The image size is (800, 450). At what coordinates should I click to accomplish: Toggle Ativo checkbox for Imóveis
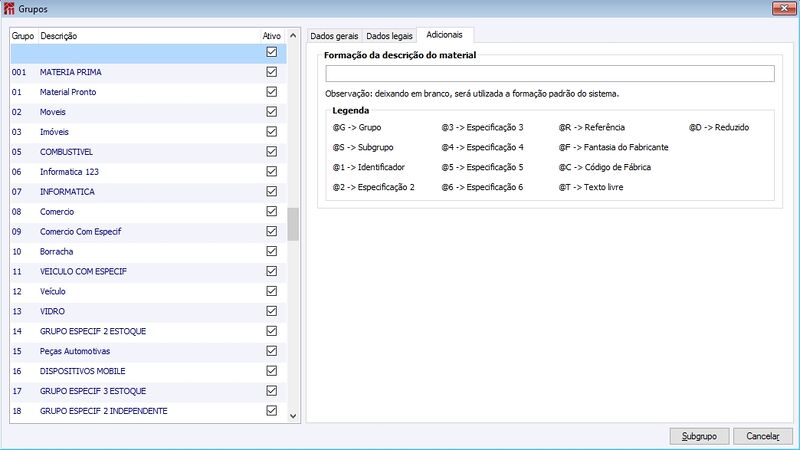tap(271, 132)
